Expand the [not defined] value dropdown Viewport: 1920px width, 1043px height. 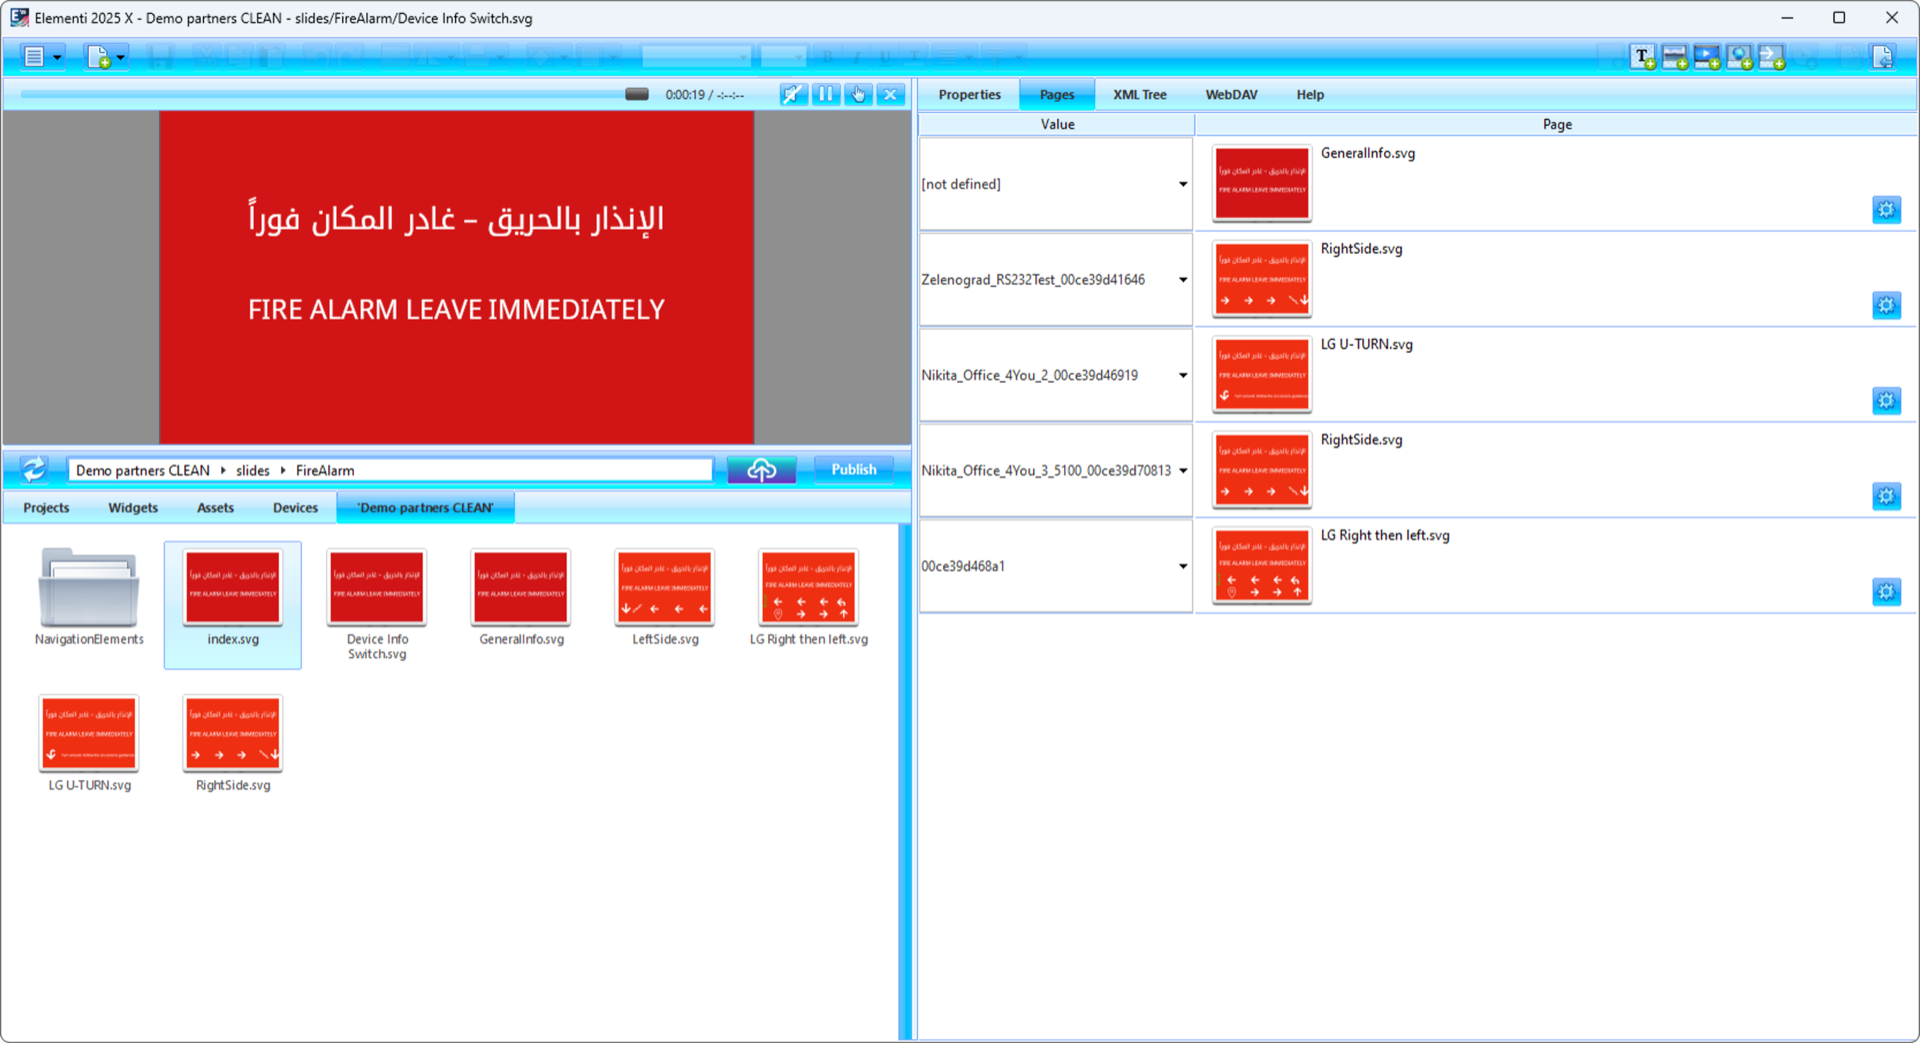pyautogui.click(x=1182, y=184)
